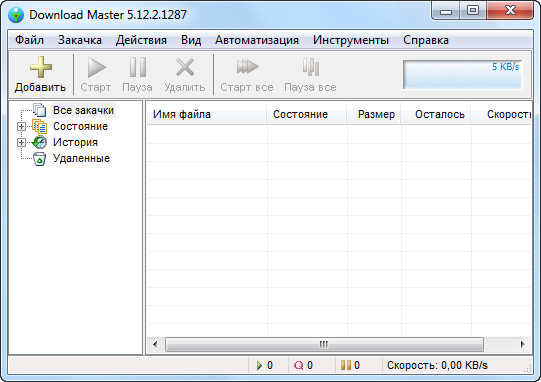Click the horizontal scrollbar thumb
Image resolution: width=541 pixels, height=382 pixels.
click(x=324, y=344)
